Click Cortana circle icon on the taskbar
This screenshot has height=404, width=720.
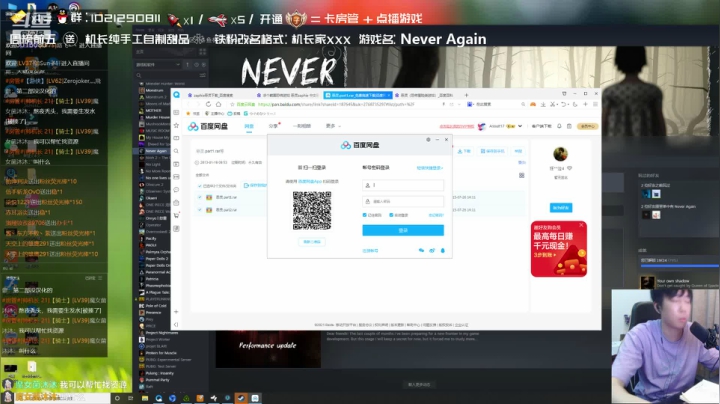[x=117, y=398]
